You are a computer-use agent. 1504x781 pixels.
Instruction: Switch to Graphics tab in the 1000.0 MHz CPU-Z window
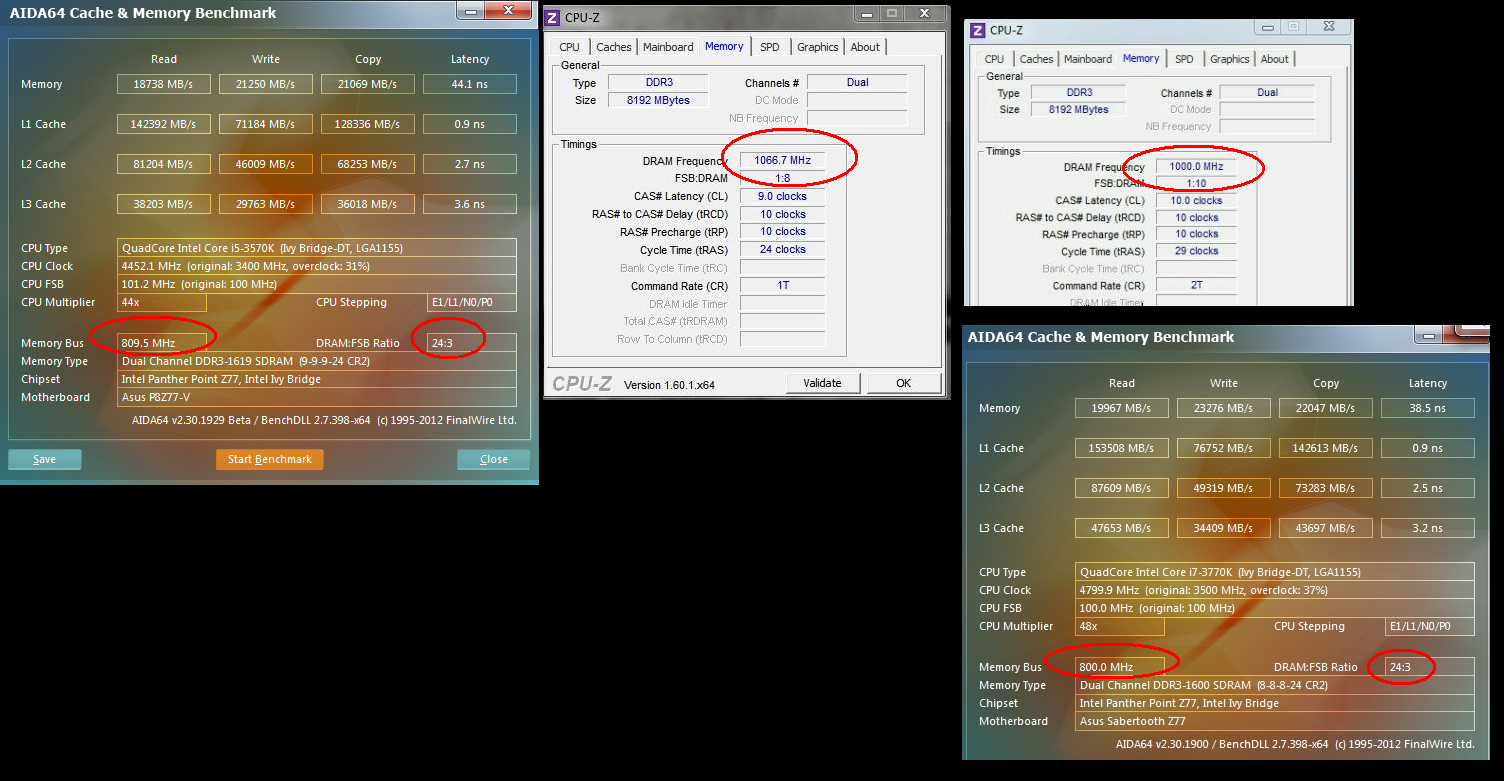coord(1230,59)
